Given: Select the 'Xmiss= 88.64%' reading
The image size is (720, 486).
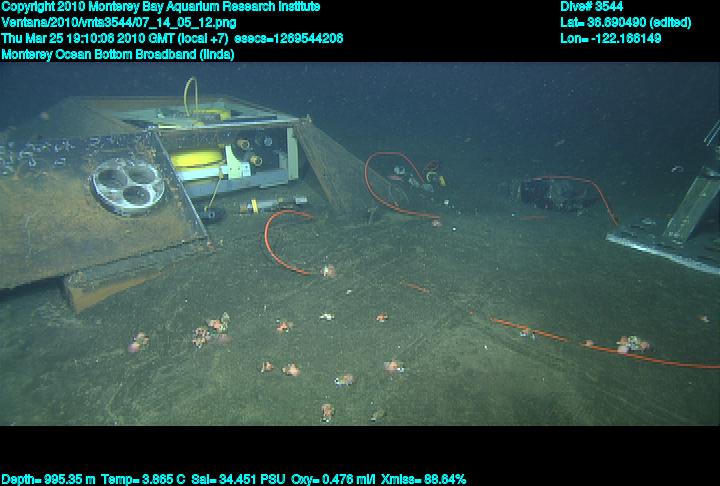Looking at the screenshot, I should point(424,480).
